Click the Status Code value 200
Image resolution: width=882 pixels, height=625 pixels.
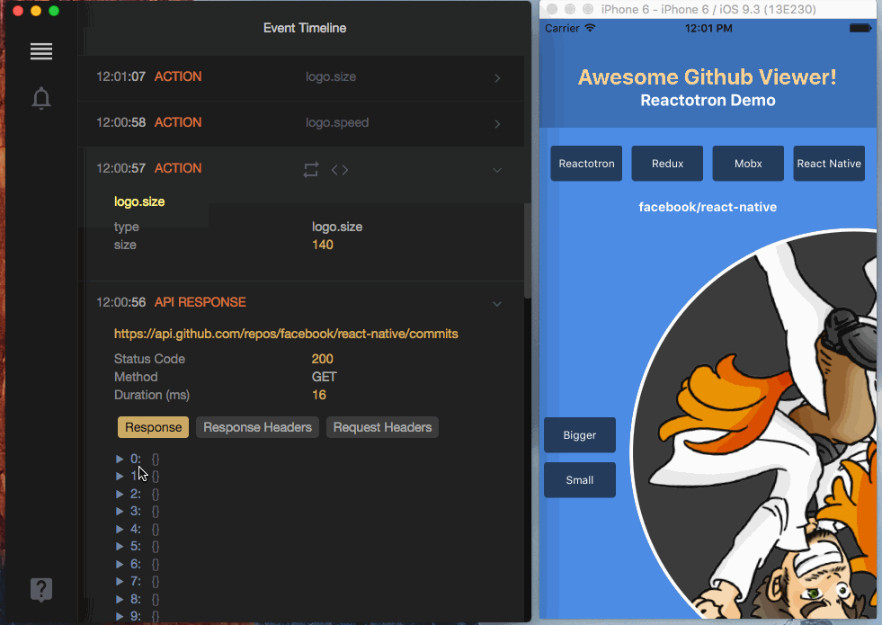[x=322, y=359]
